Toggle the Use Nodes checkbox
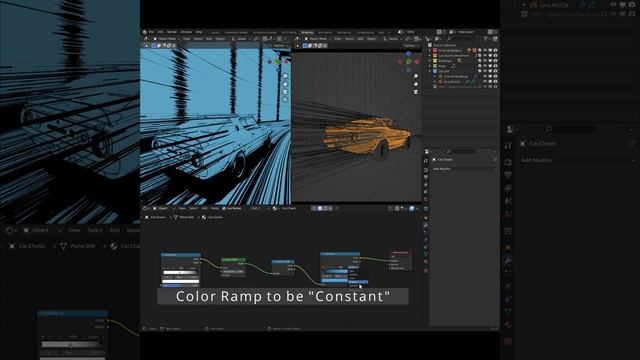 [x=224, y=208]
